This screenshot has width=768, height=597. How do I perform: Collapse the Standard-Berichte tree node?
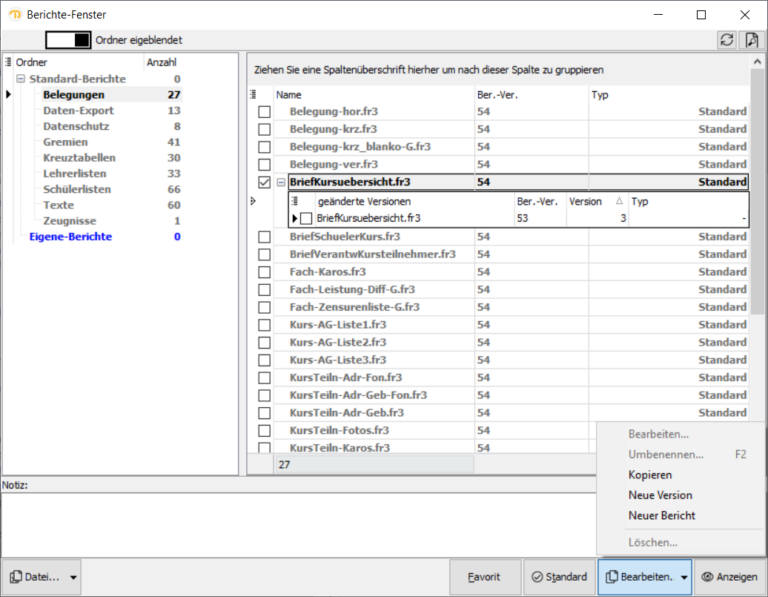click(x=21, y=79)
